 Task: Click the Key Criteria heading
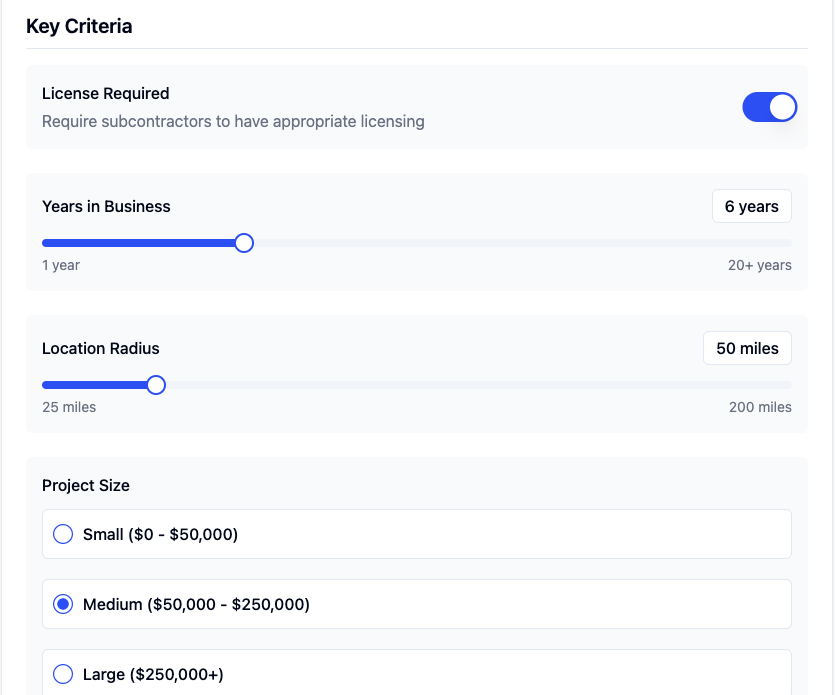click(79, 26)
